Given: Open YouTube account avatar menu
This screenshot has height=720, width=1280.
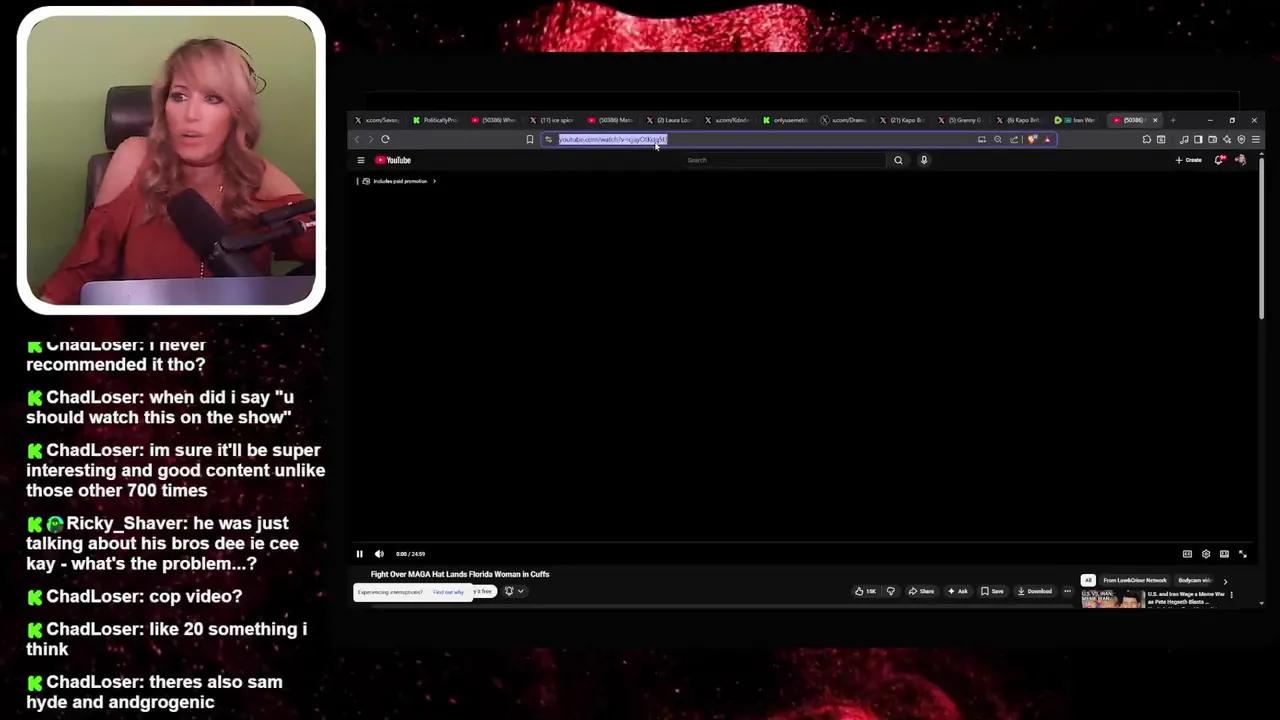Looking at the screenshot, I should (x=1241, y=160).
